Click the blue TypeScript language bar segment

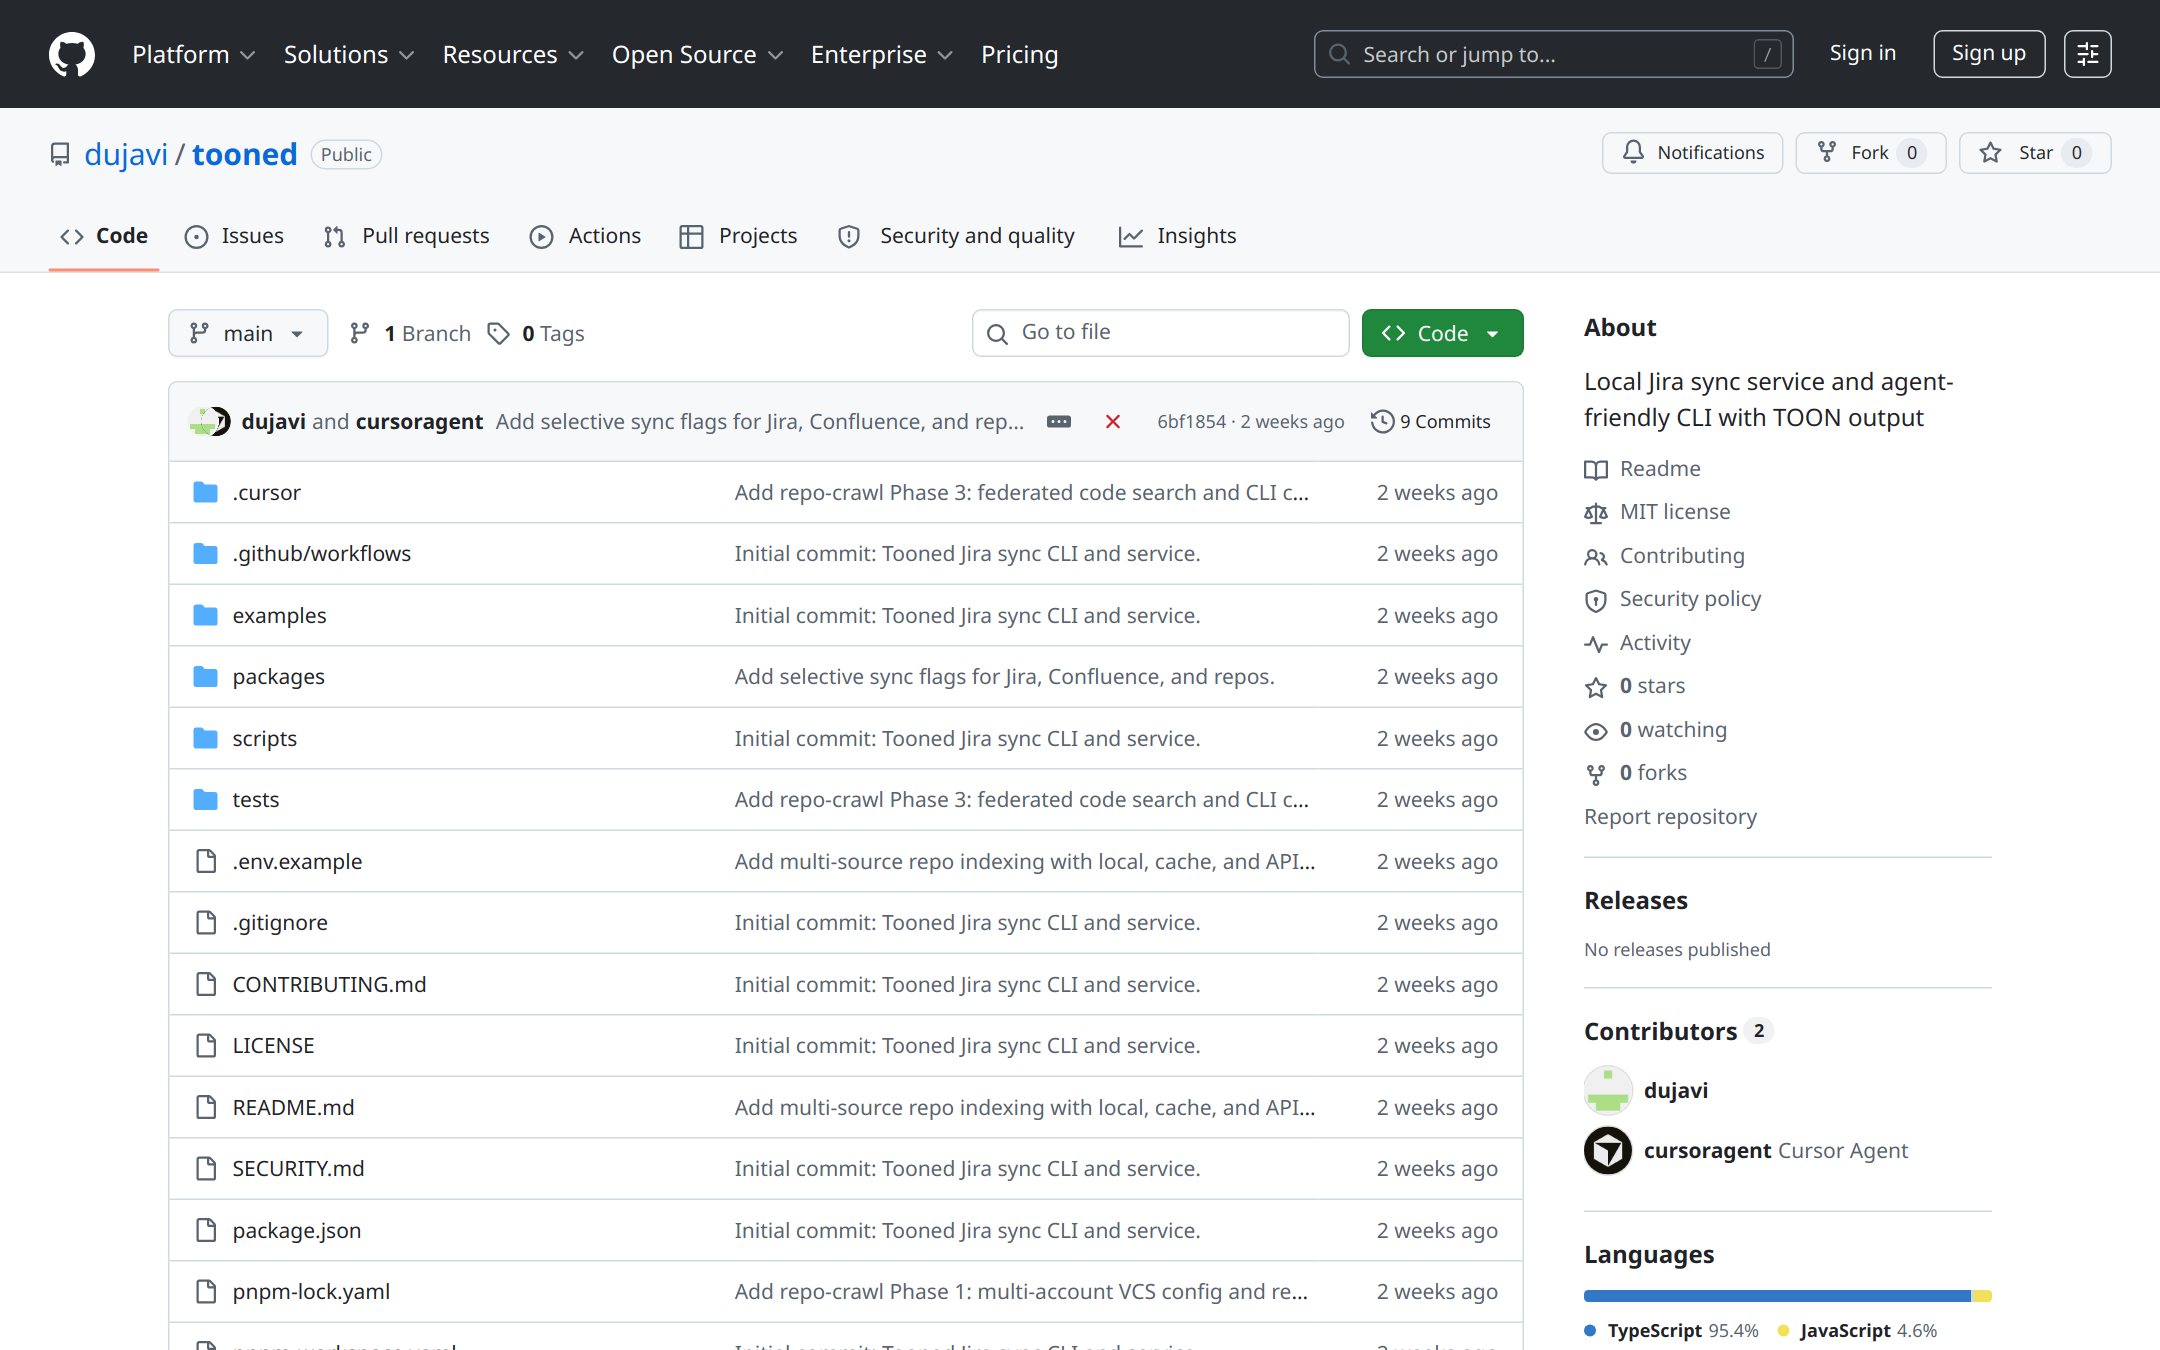click(1777, 1296)
